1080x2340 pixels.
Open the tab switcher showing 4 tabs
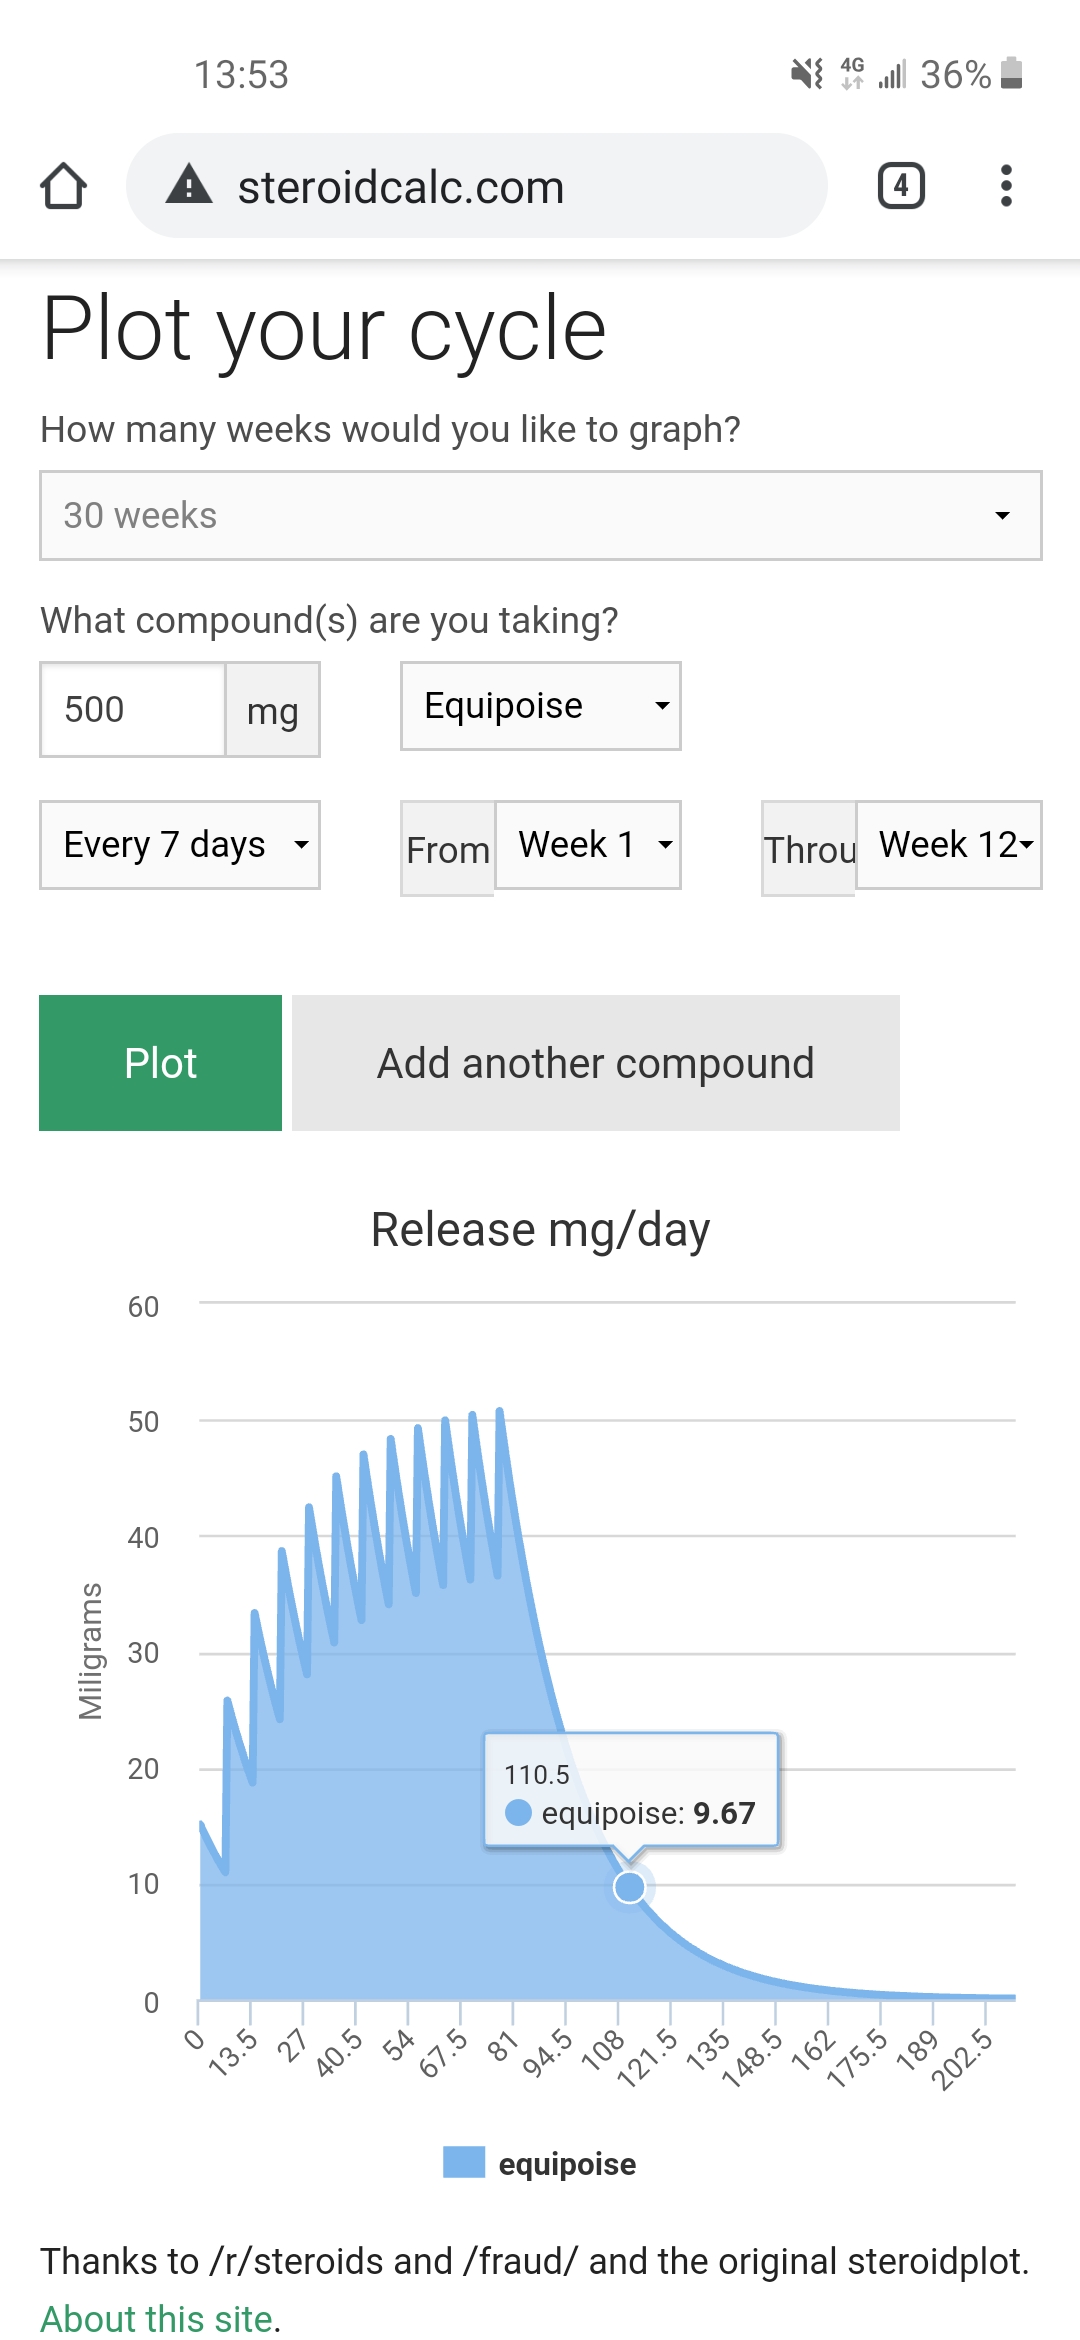[x=901, y=186]
